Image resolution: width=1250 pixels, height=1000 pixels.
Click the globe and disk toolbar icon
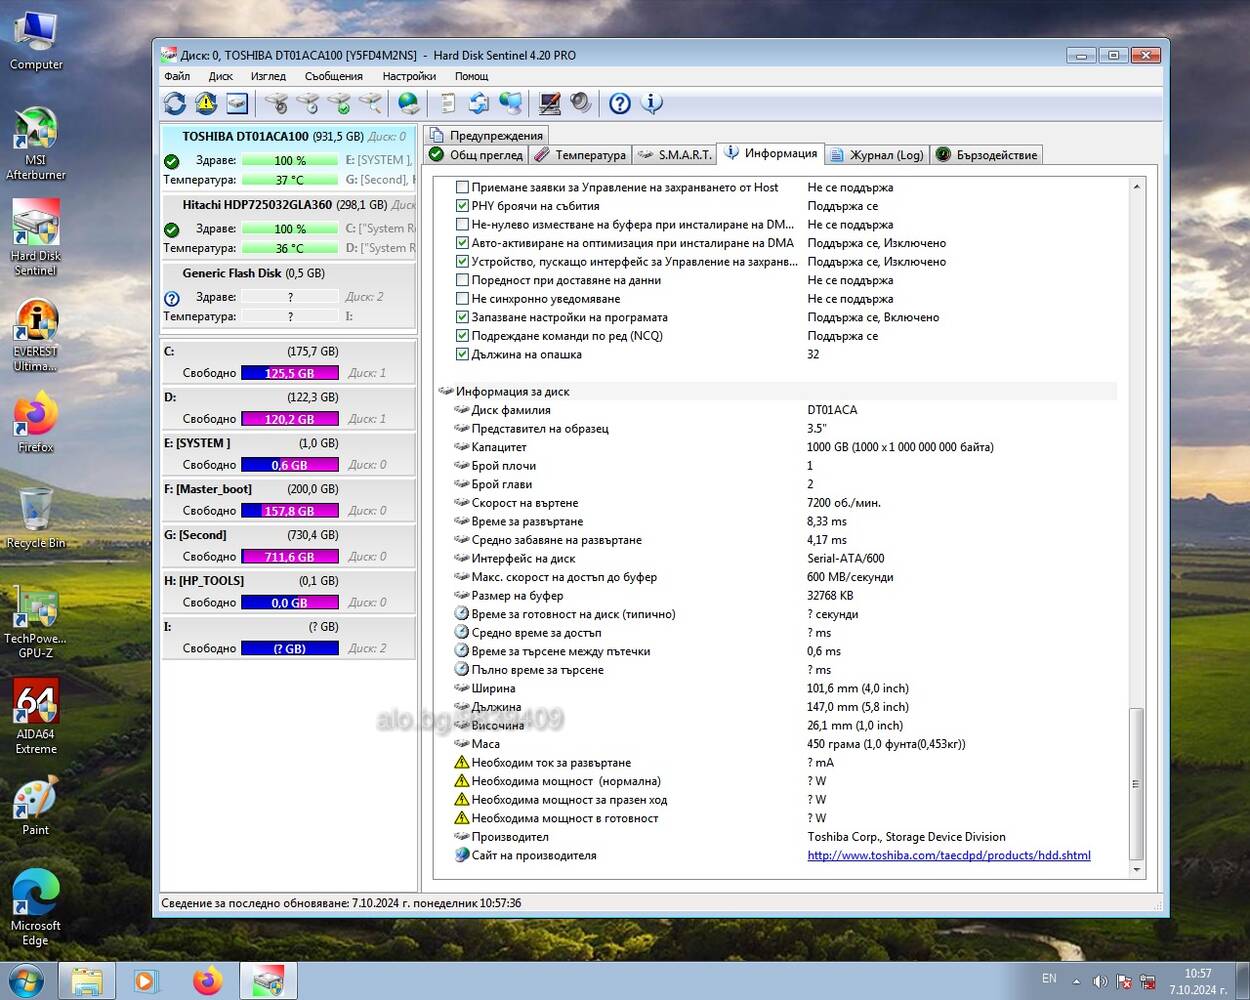click(x=408, y=103)
